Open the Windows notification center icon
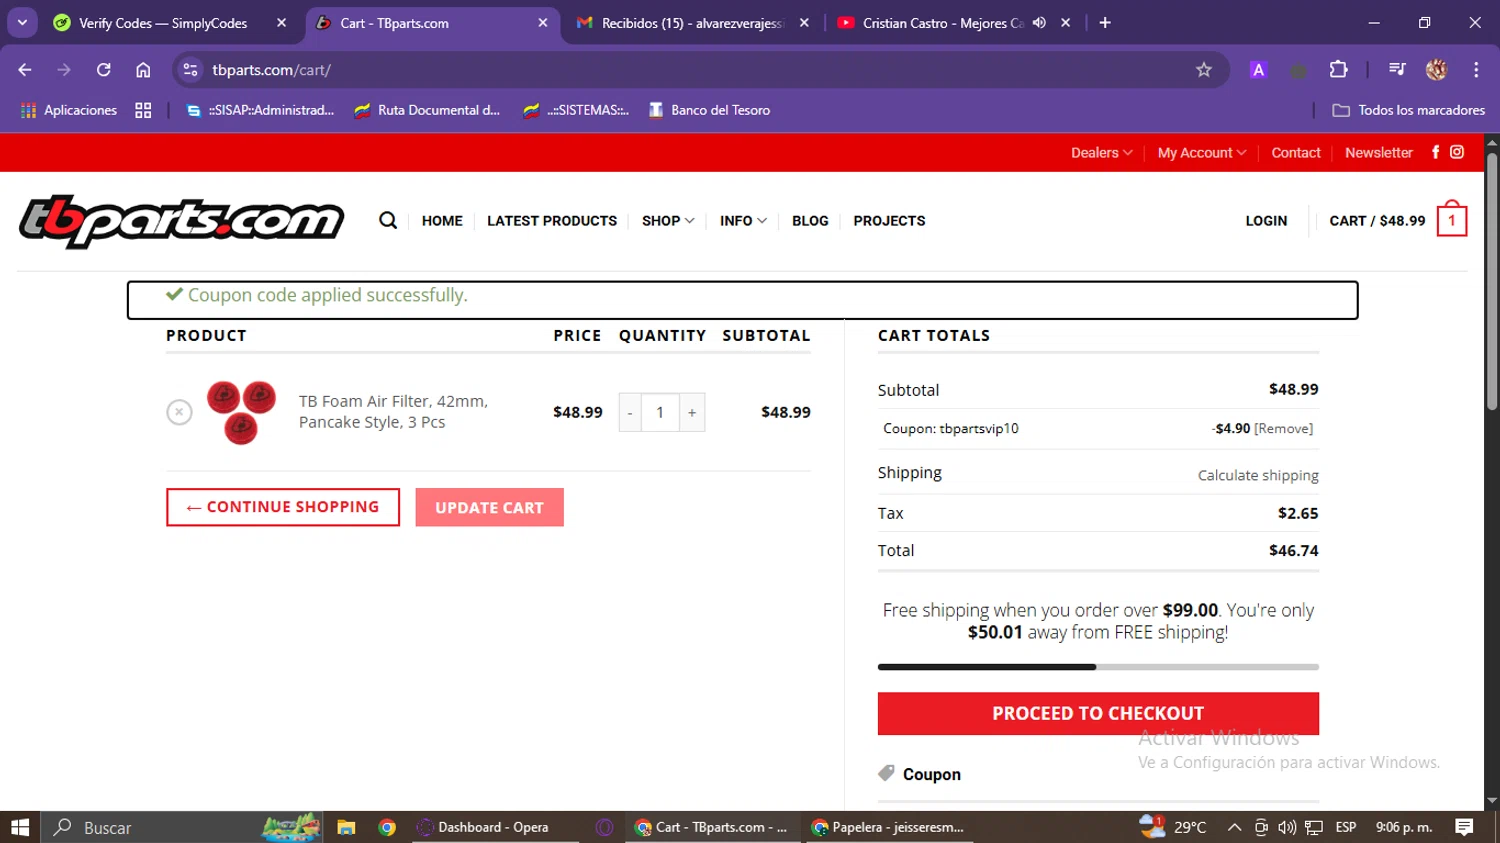 click(x=1465, y=827)
